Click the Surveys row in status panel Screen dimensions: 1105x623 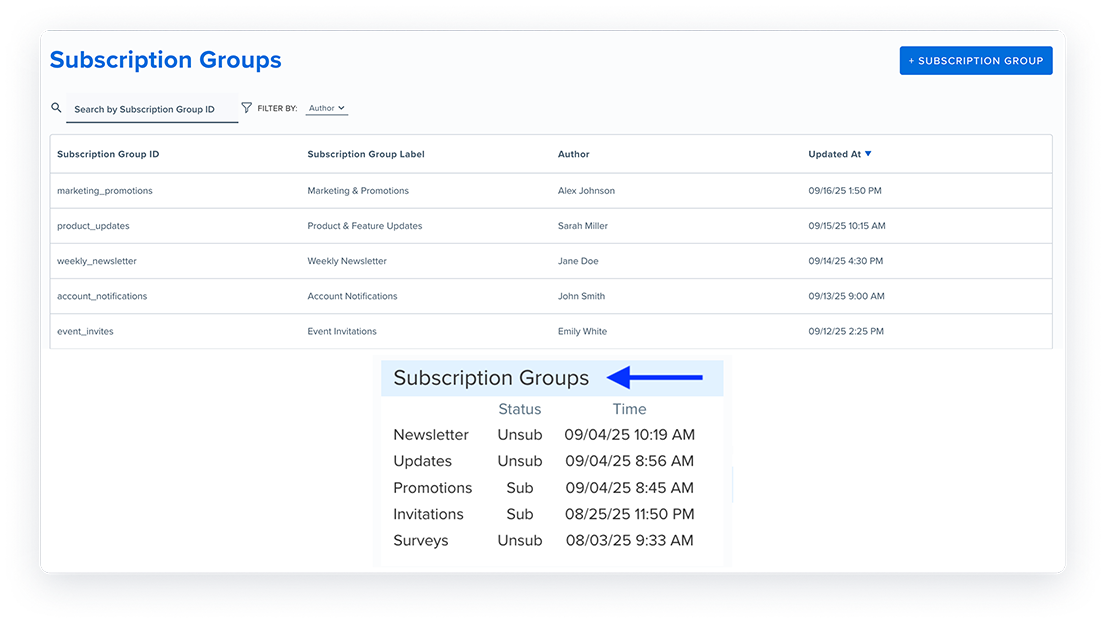click(x=421, y=541)
